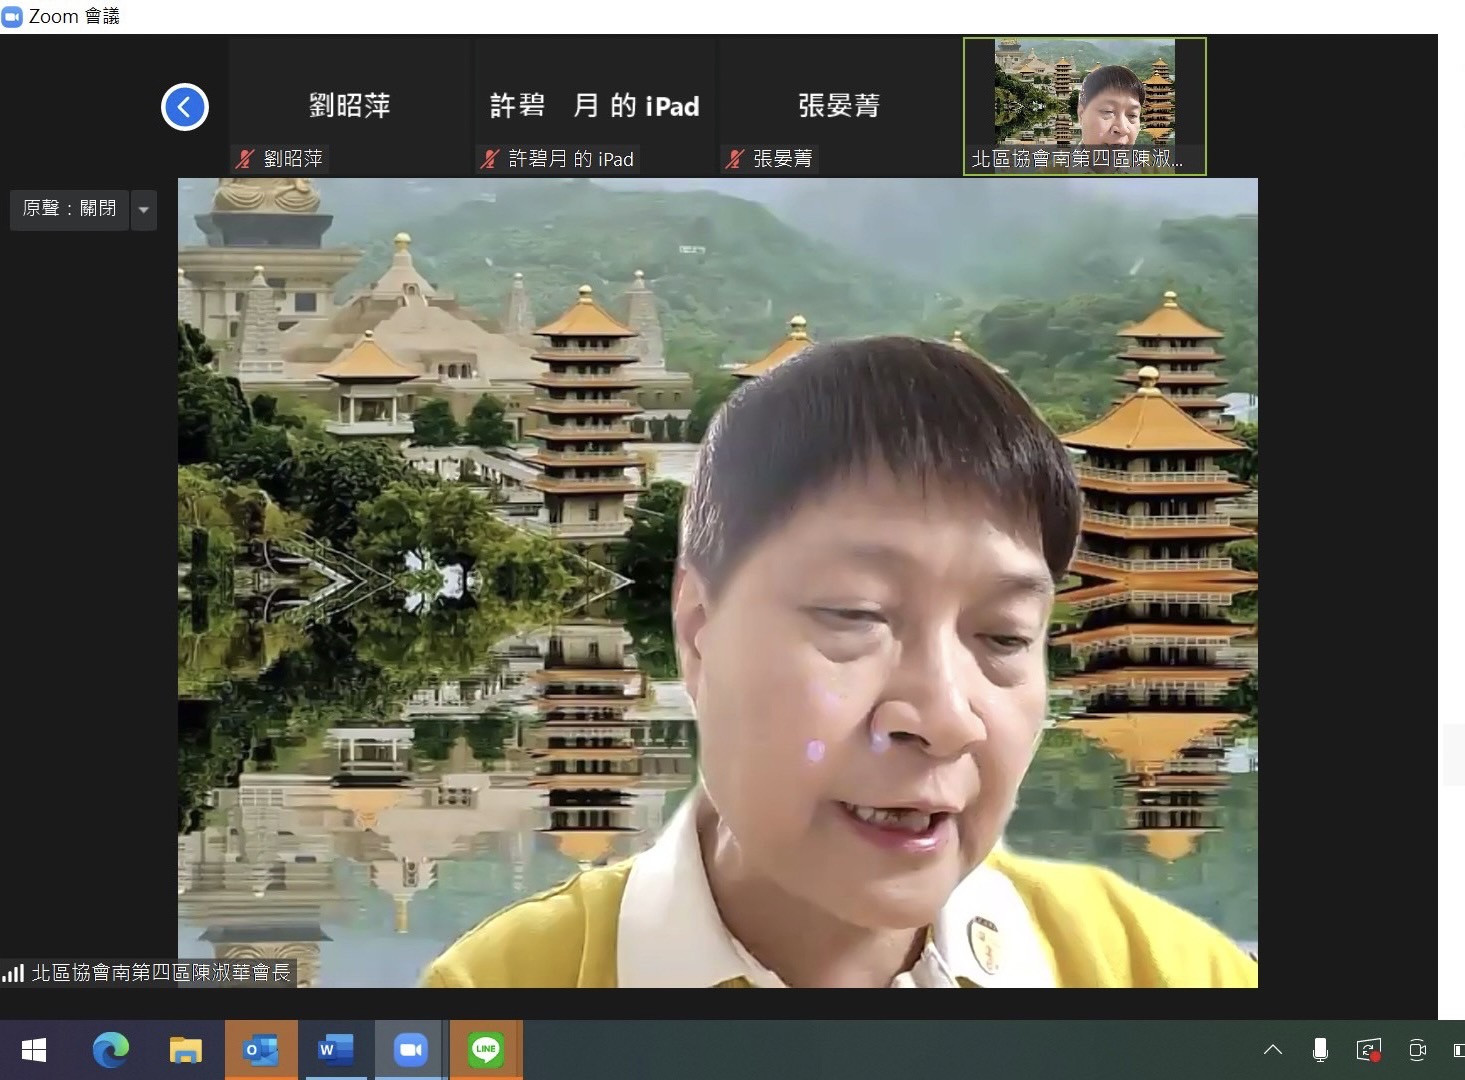The height and width of the screenshot is (1080, 1465).
Task: Toggle the 原聲：關閉 original sound button
Action: click(x=69, y=209)
